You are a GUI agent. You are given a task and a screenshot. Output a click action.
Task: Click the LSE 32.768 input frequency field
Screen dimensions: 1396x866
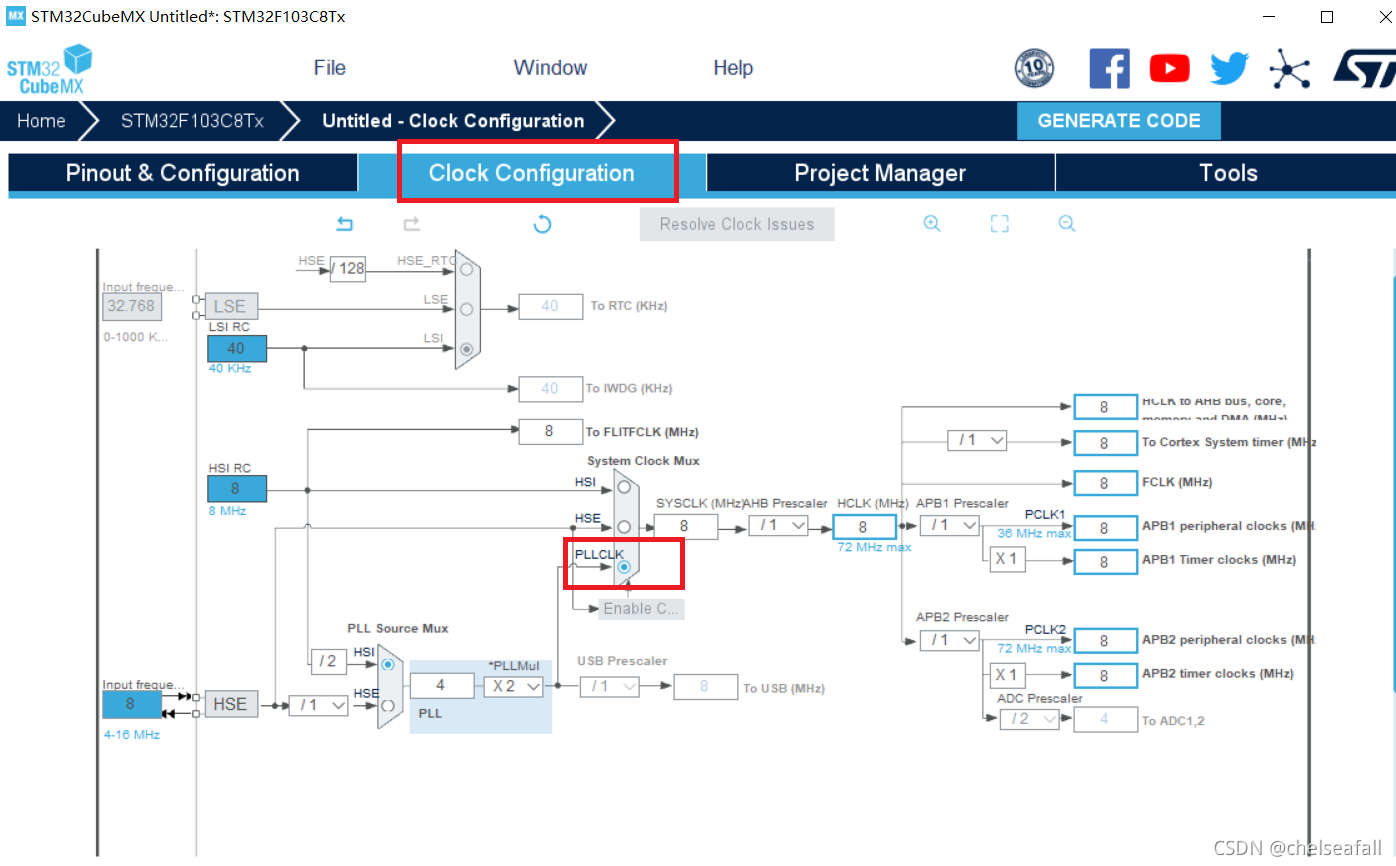point(132,306)
